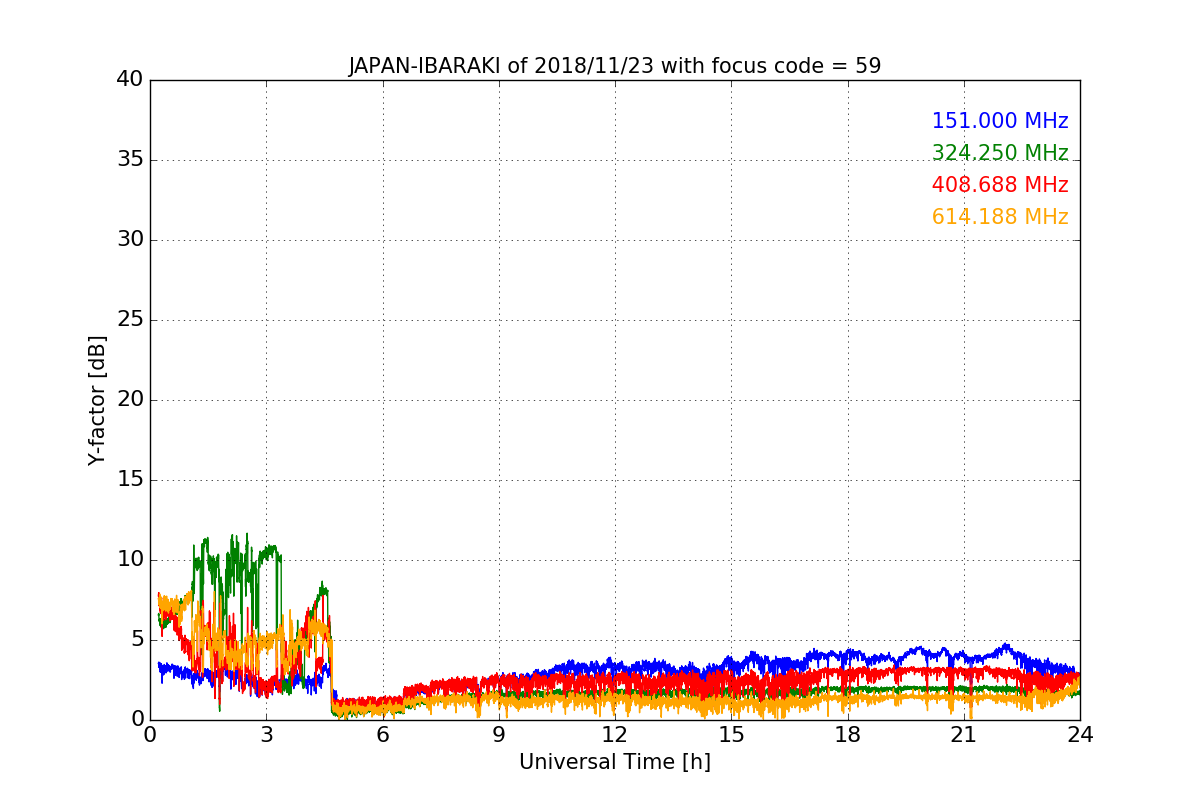Select the 408.688 MHz legend label

coord(1000,185)
